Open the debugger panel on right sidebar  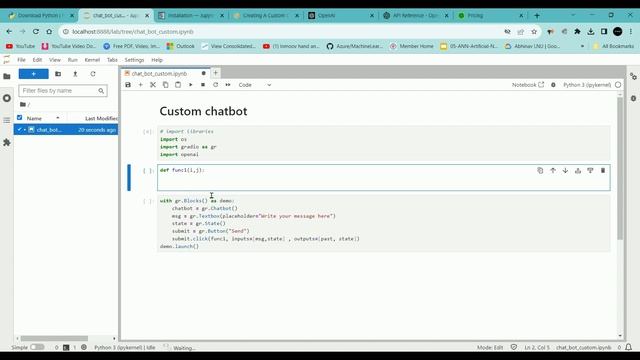(633, 98)
